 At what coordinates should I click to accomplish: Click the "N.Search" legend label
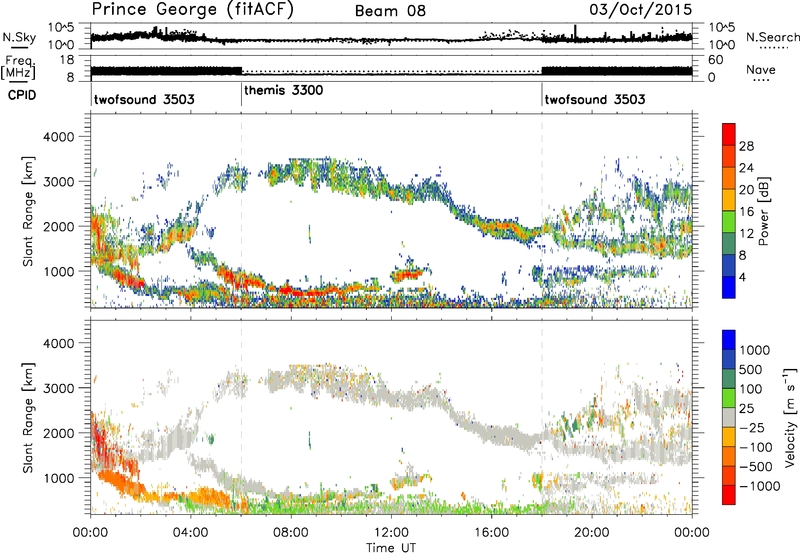772,37
